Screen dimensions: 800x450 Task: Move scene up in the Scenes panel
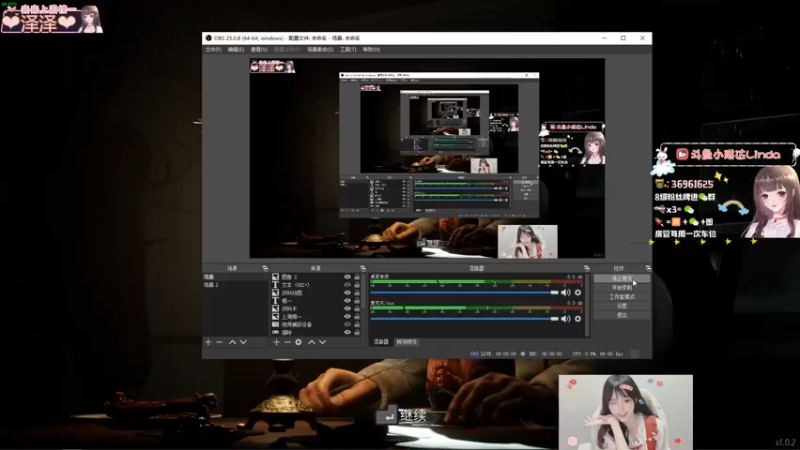click(x=232, y=342)
